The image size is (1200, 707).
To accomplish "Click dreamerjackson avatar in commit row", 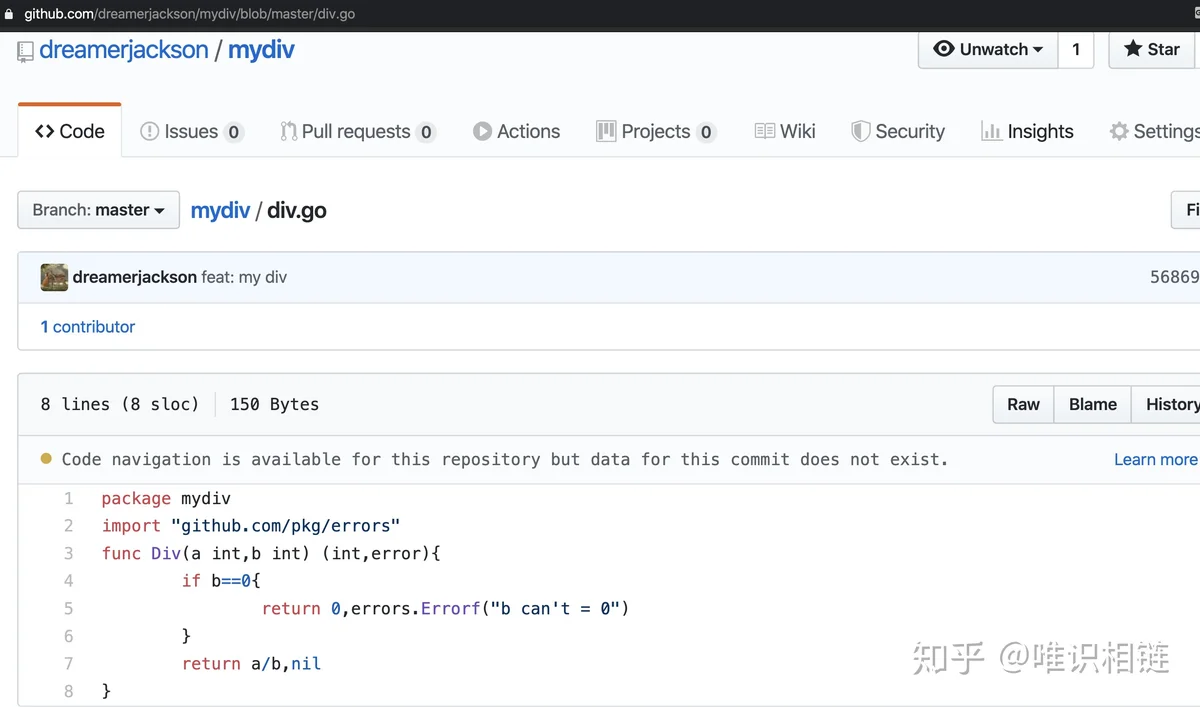I will pos(54,277).
